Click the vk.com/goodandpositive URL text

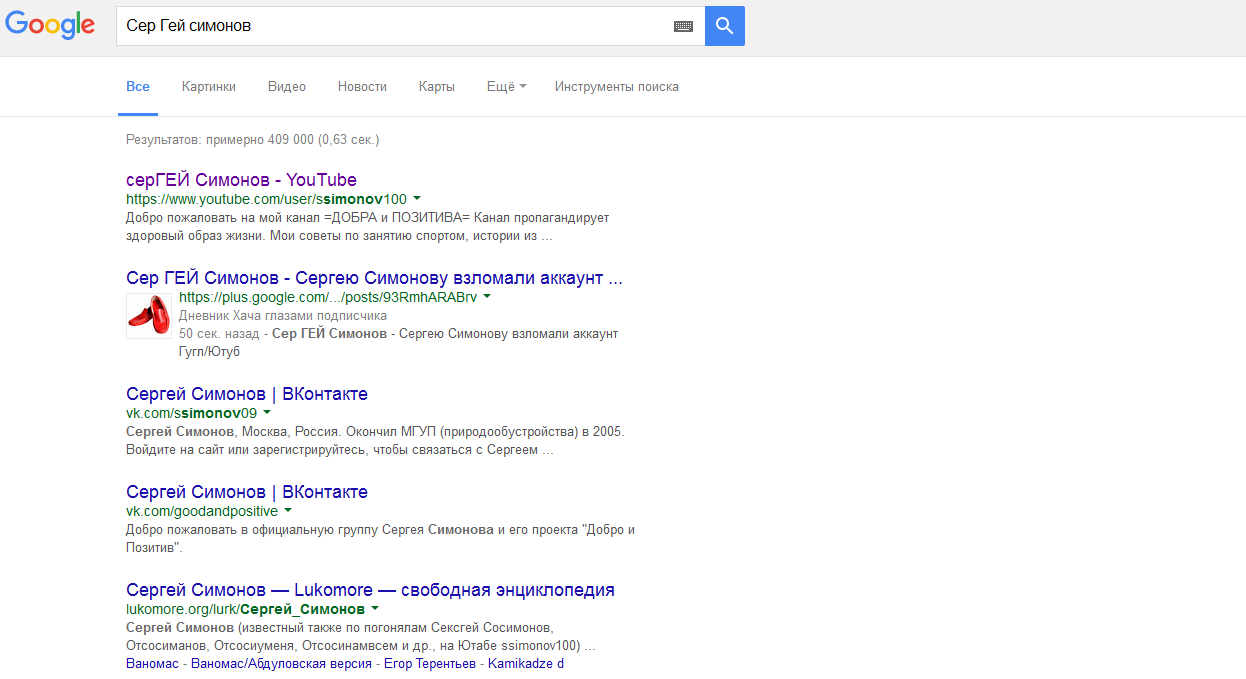coord(202,511)
